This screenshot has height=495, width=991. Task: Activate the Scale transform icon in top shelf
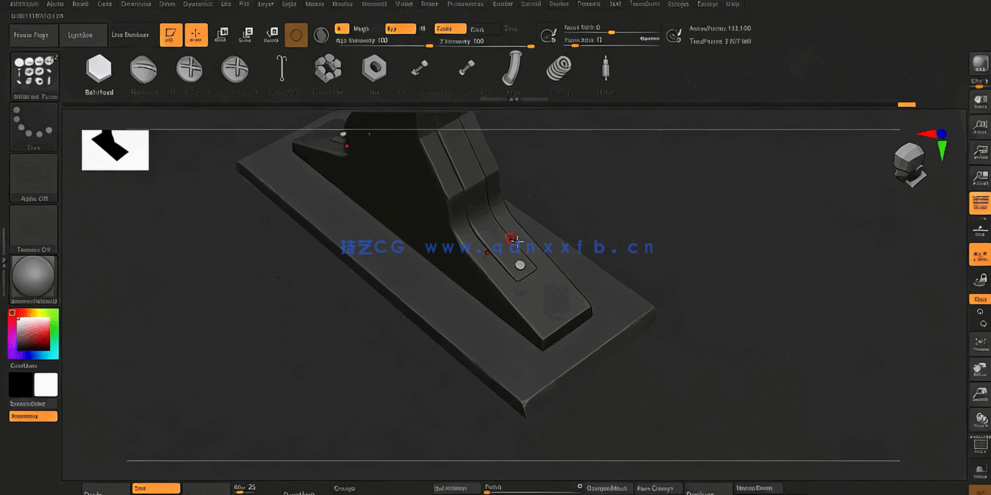[x=246, y=35]
